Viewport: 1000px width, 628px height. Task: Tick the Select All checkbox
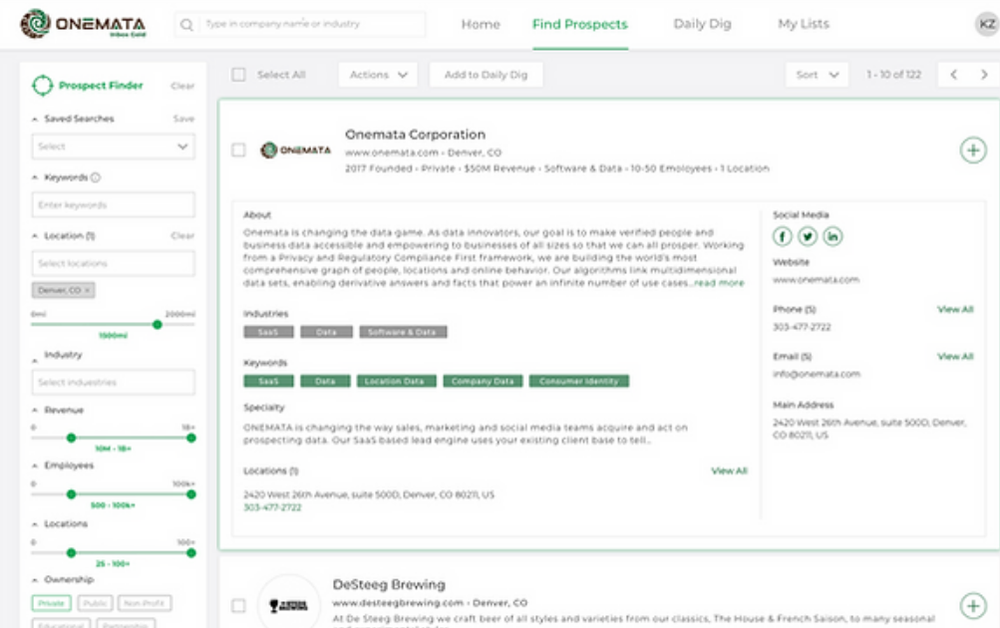[239, 75]
